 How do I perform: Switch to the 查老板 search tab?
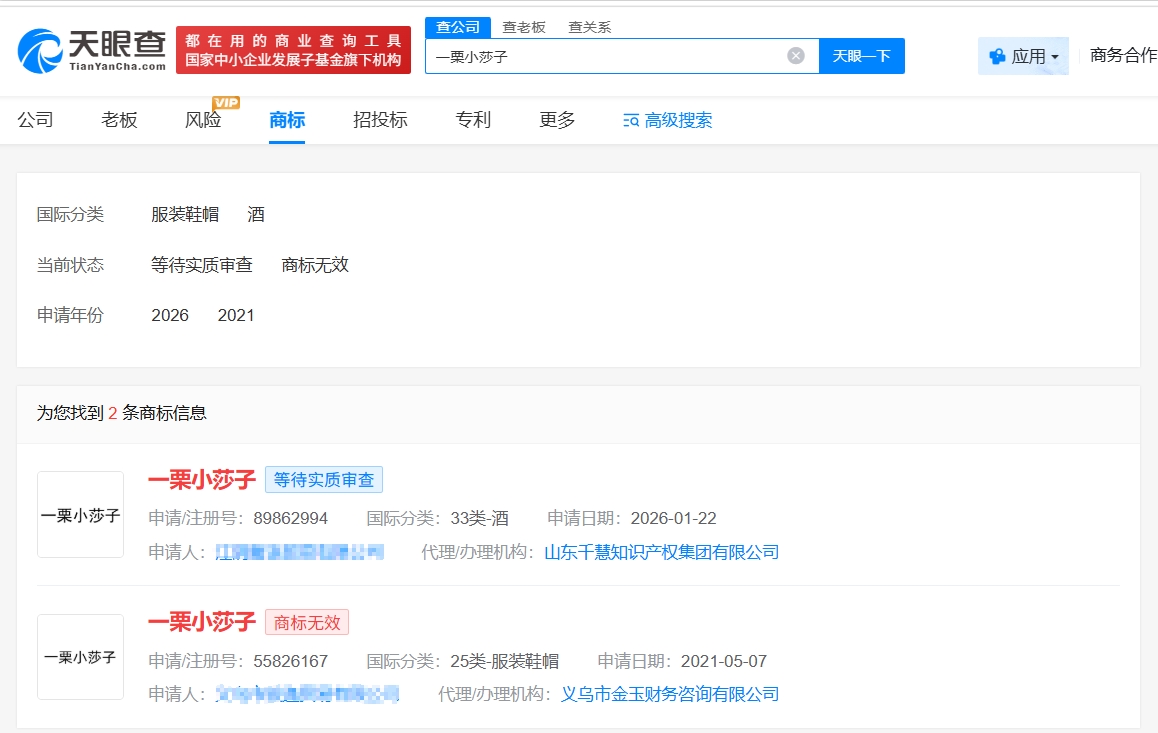pyautogui.click(x=524, y=27)
